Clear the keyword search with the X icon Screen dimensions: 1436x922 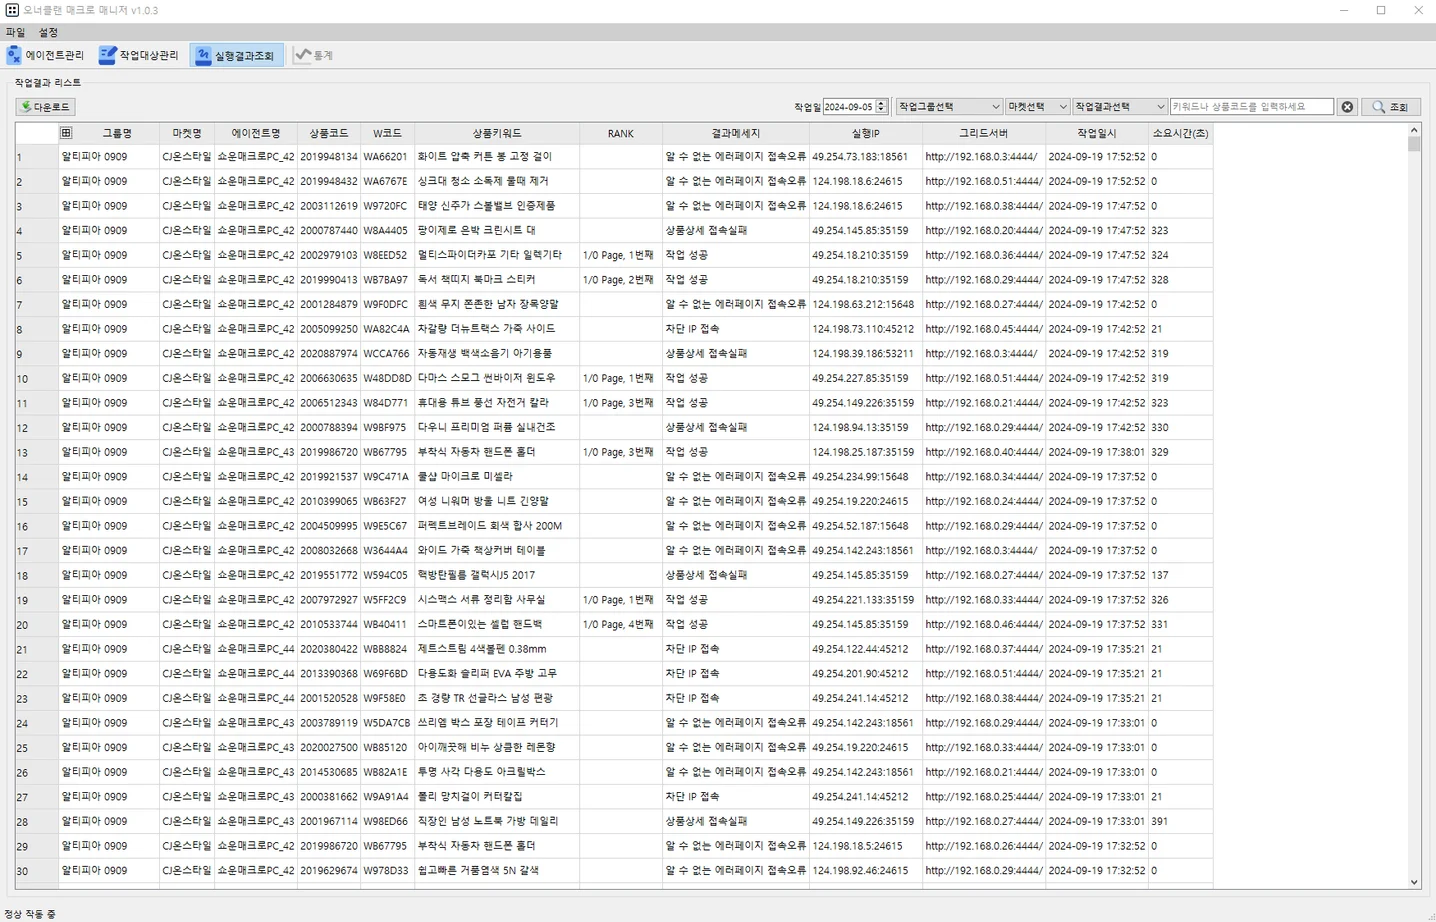click(1347, 107)
